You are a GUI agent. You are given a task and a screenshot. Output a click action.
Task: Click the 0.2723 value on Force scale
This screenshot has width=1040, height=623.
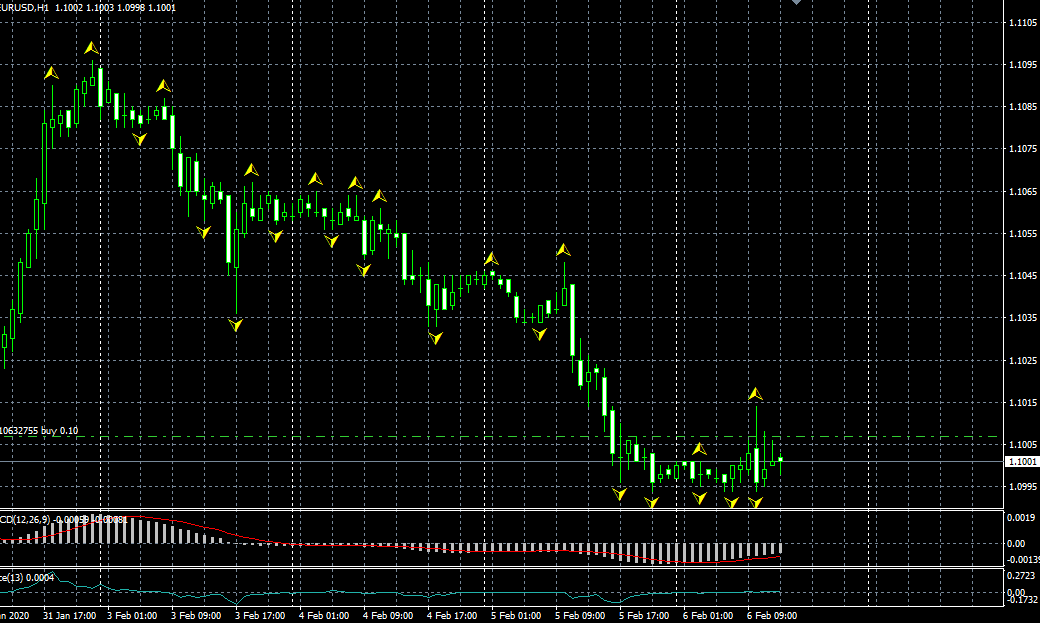(1022, 578)
